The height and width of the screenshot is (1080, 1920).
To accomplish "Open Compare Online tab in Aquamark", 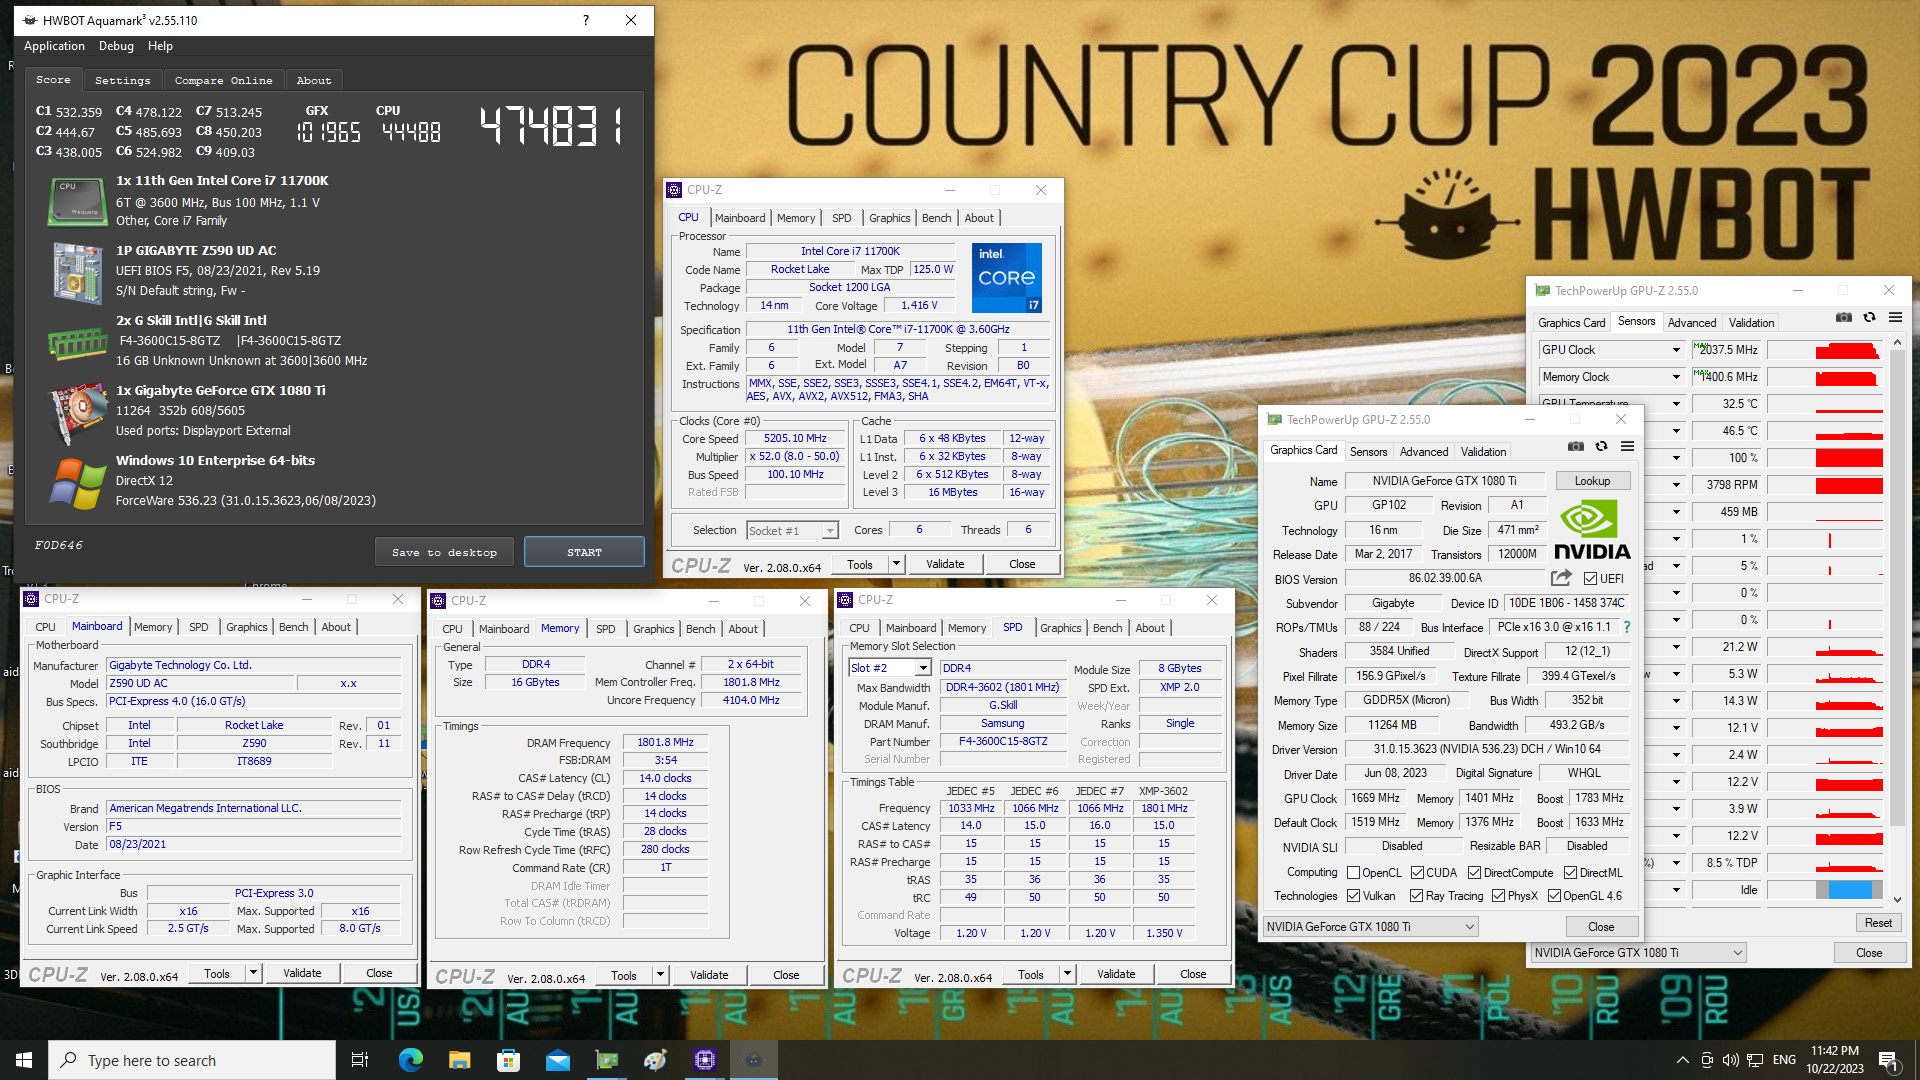I will [x=223, y=80].
